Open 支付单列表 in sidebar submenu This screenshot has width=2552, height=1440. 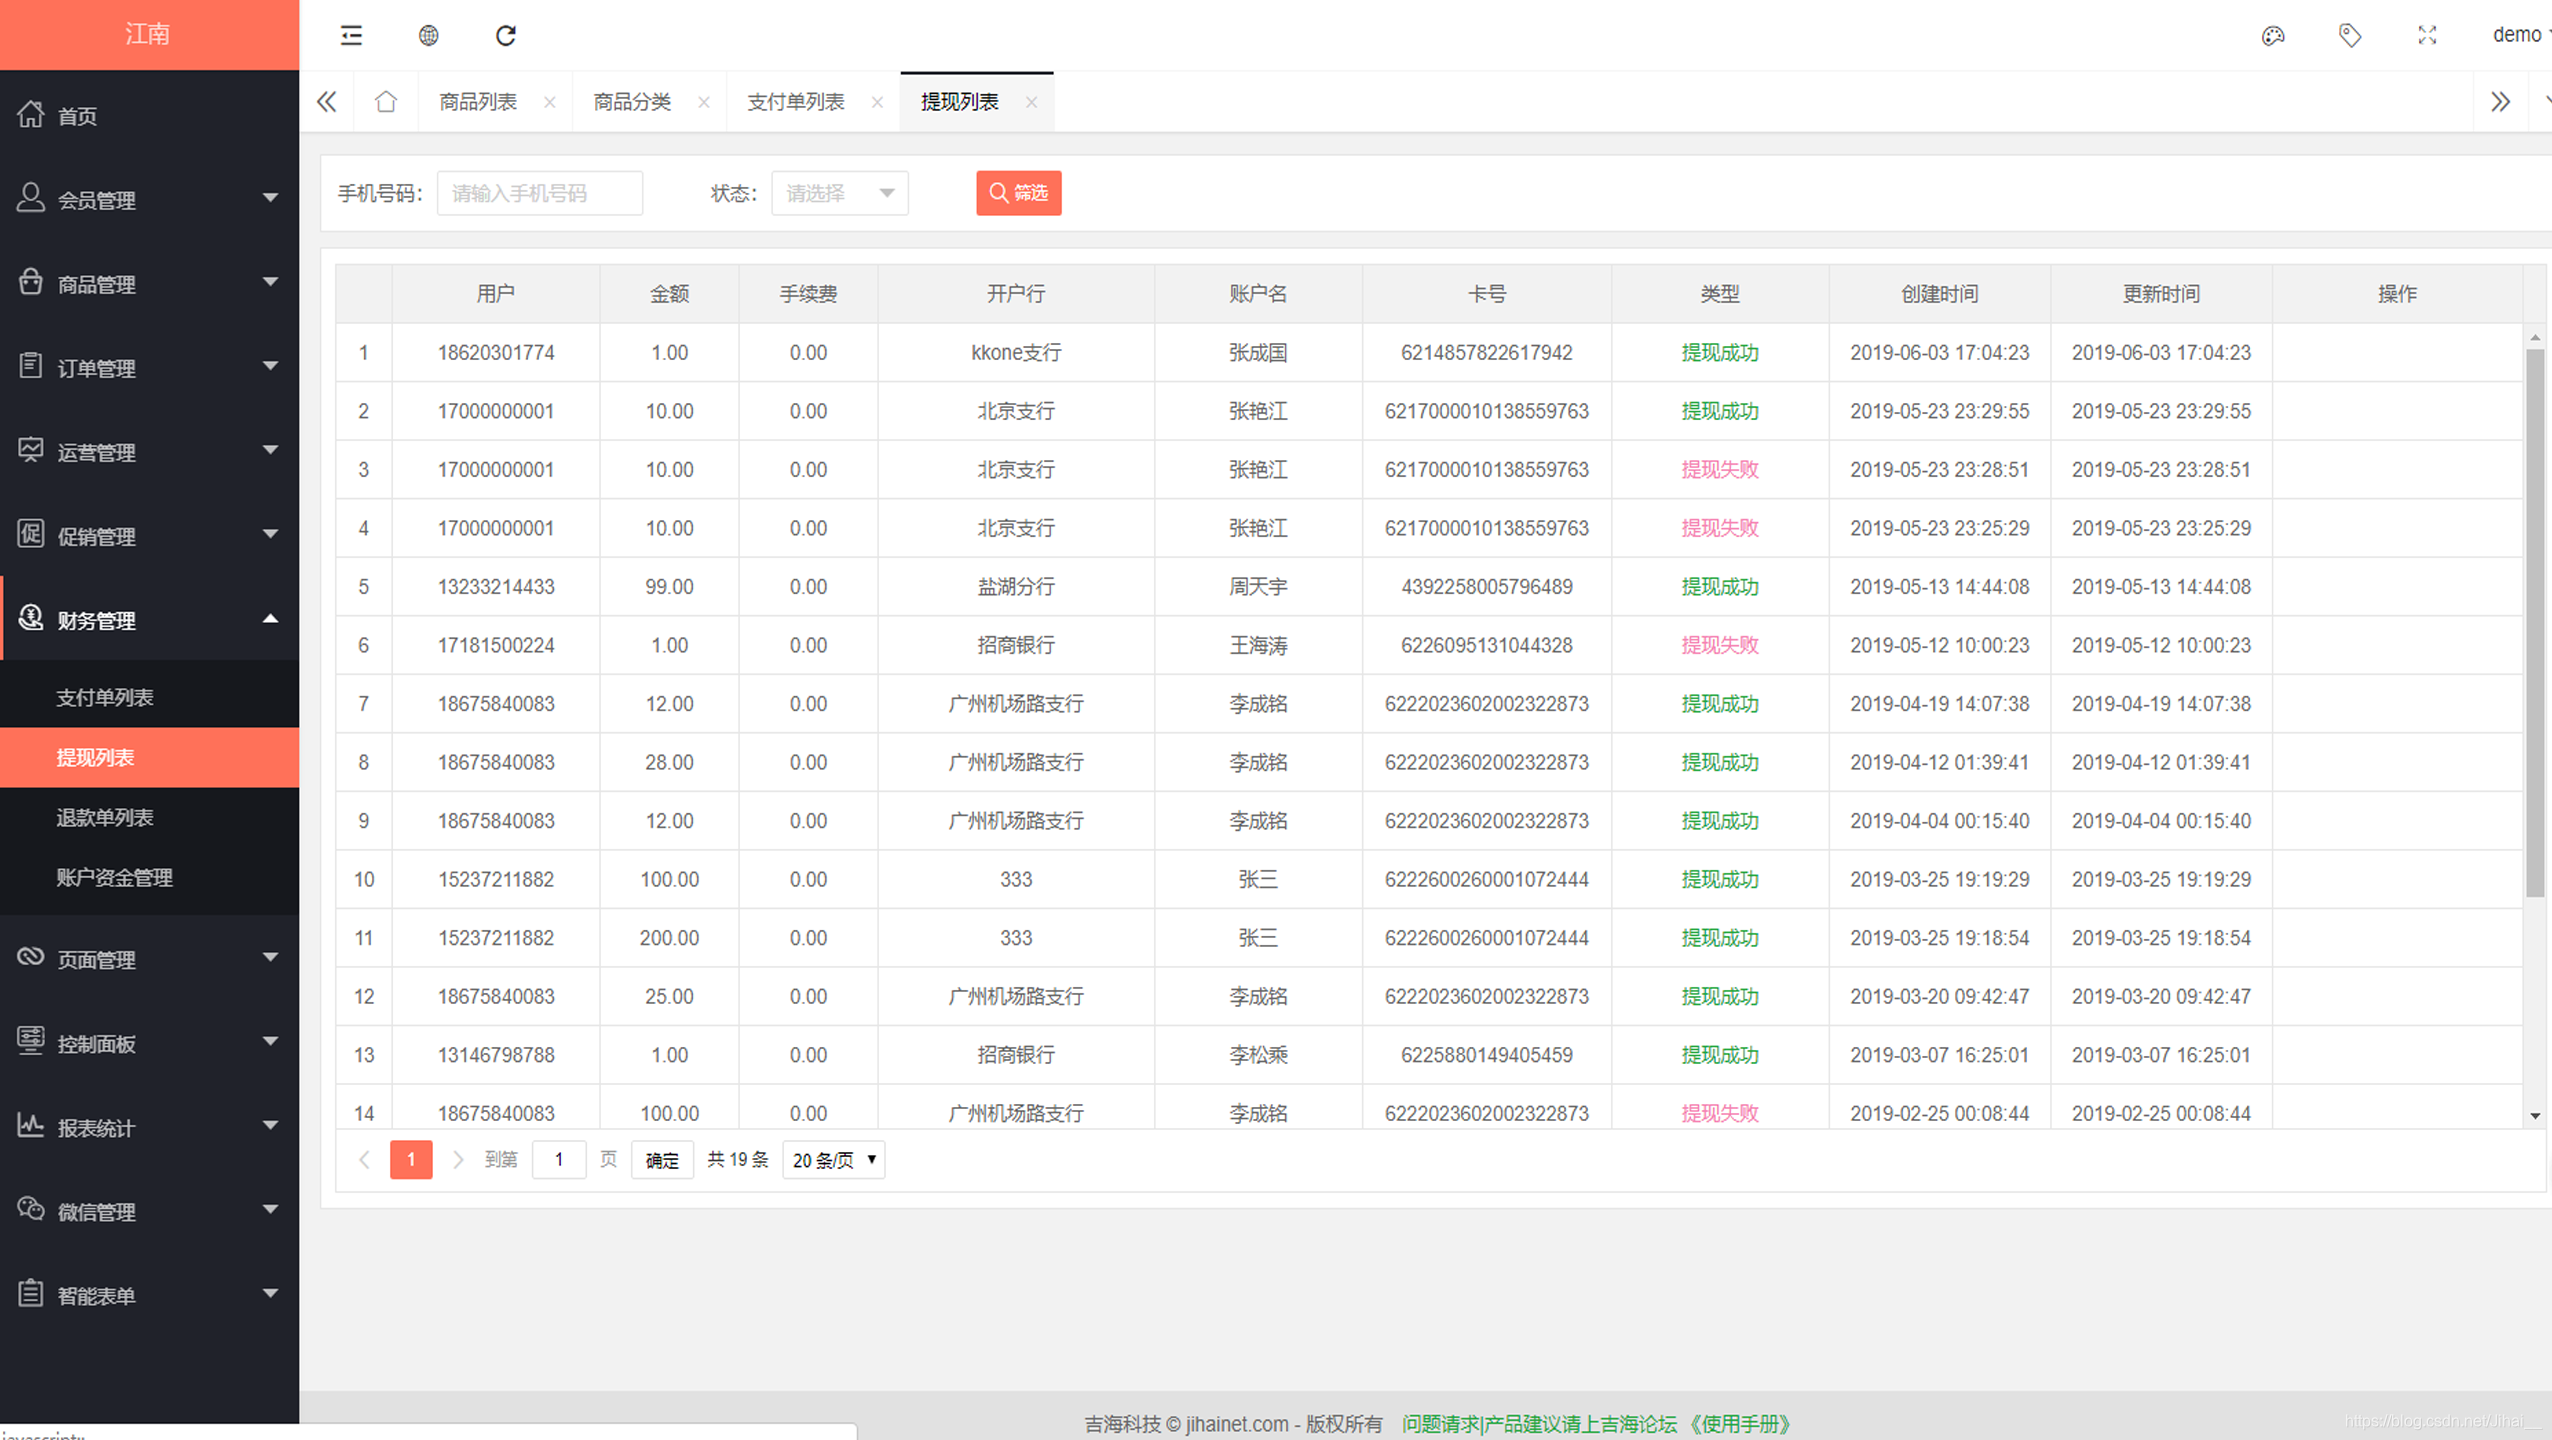149,697
